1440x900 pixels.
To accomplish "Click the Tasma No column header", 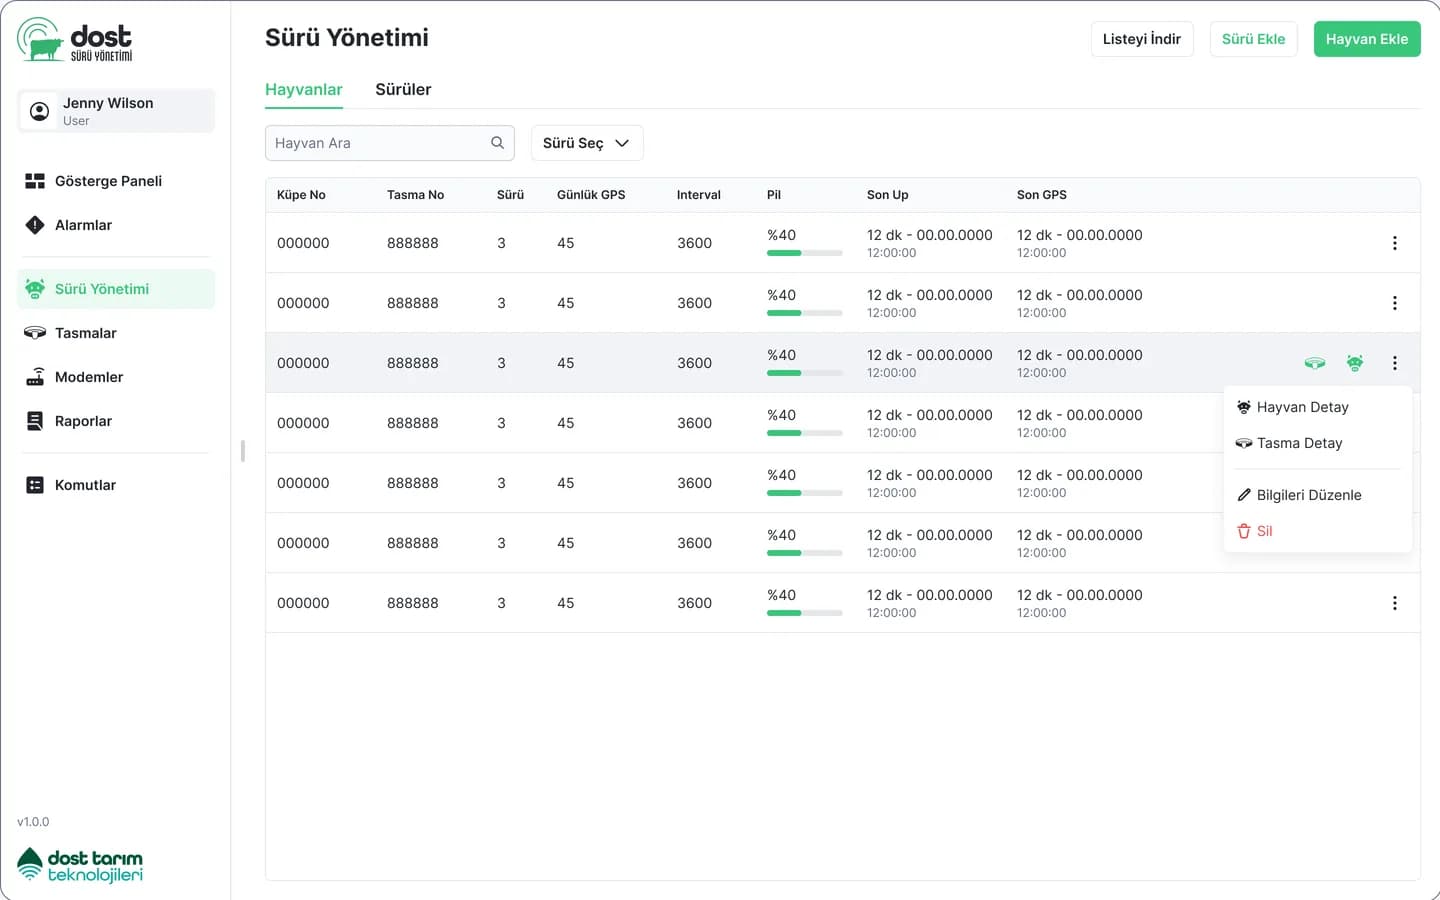I will pyautogui.click(x=415, y=195).
